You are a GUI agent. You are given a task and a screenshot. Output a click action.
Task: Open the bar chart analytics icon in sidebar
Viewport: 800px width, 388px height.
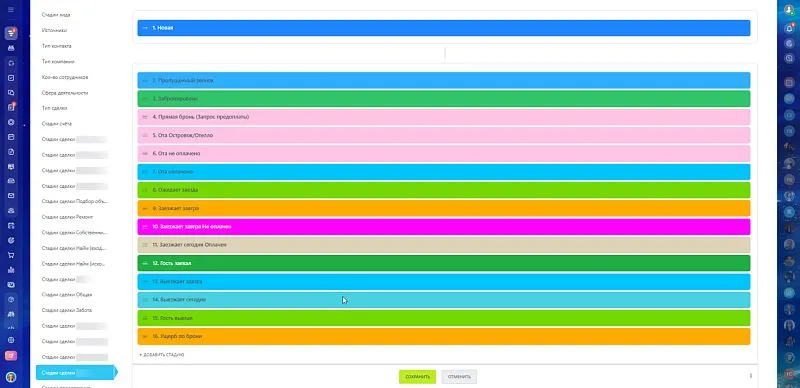[11, 270]
